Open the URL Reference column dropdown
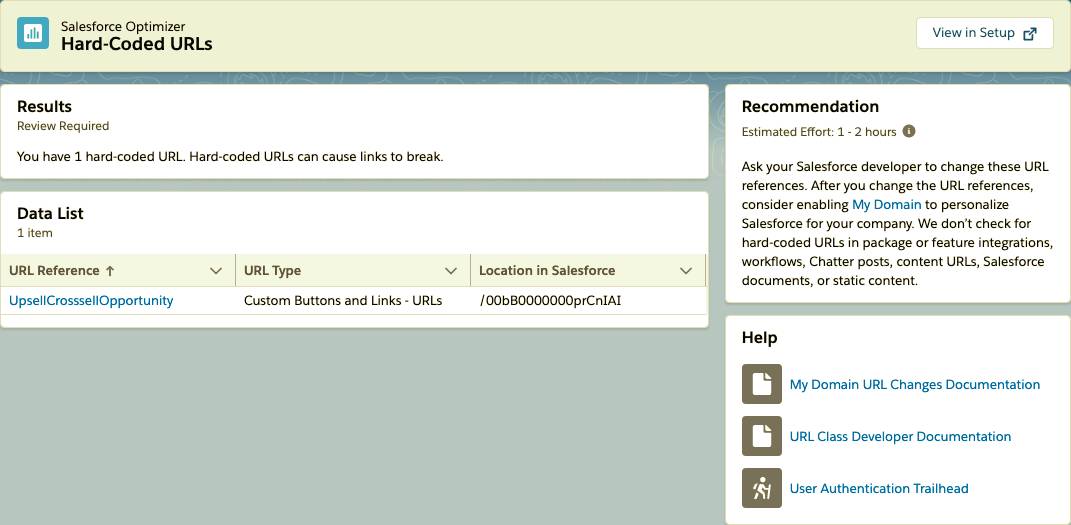The width and height of the screenshot is (1071, 525). click(x=216, y=271)
